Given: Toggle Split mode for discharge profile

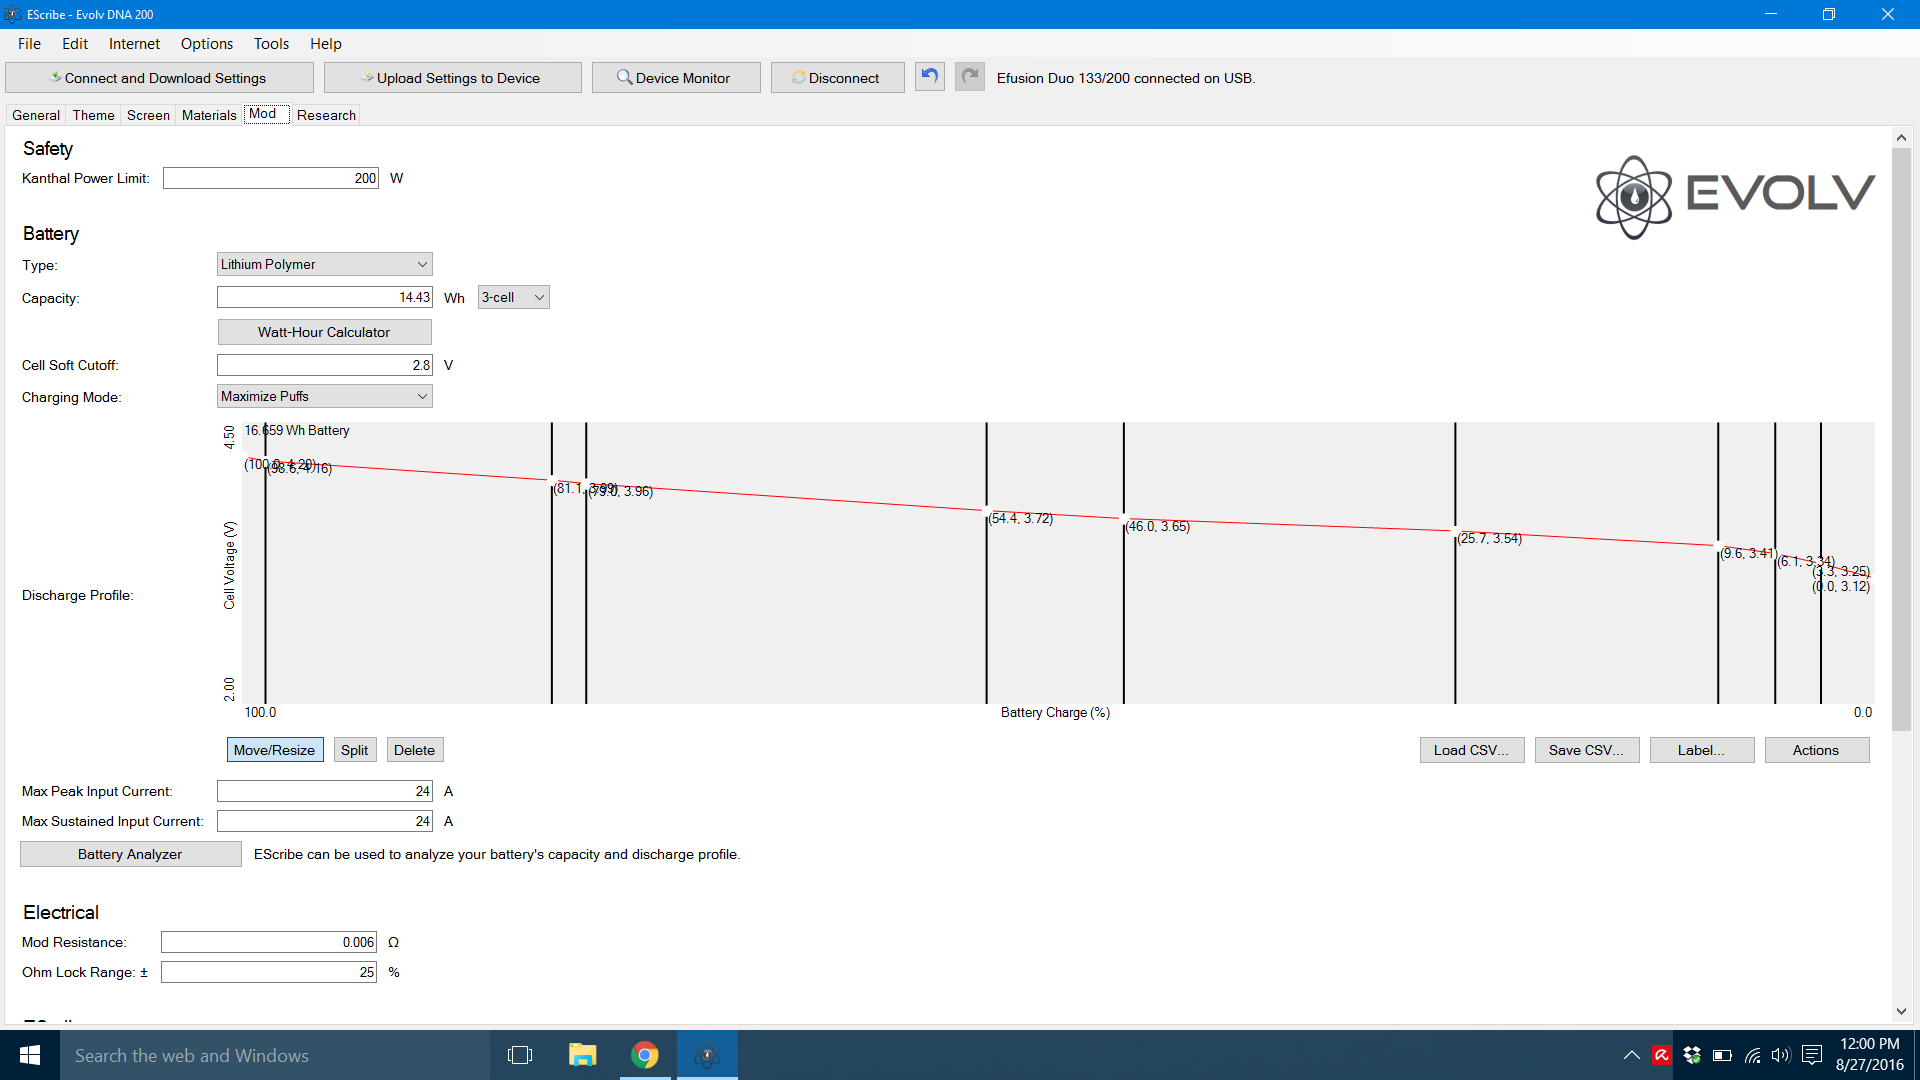Looking at the screenshot, I should [354, 750].
